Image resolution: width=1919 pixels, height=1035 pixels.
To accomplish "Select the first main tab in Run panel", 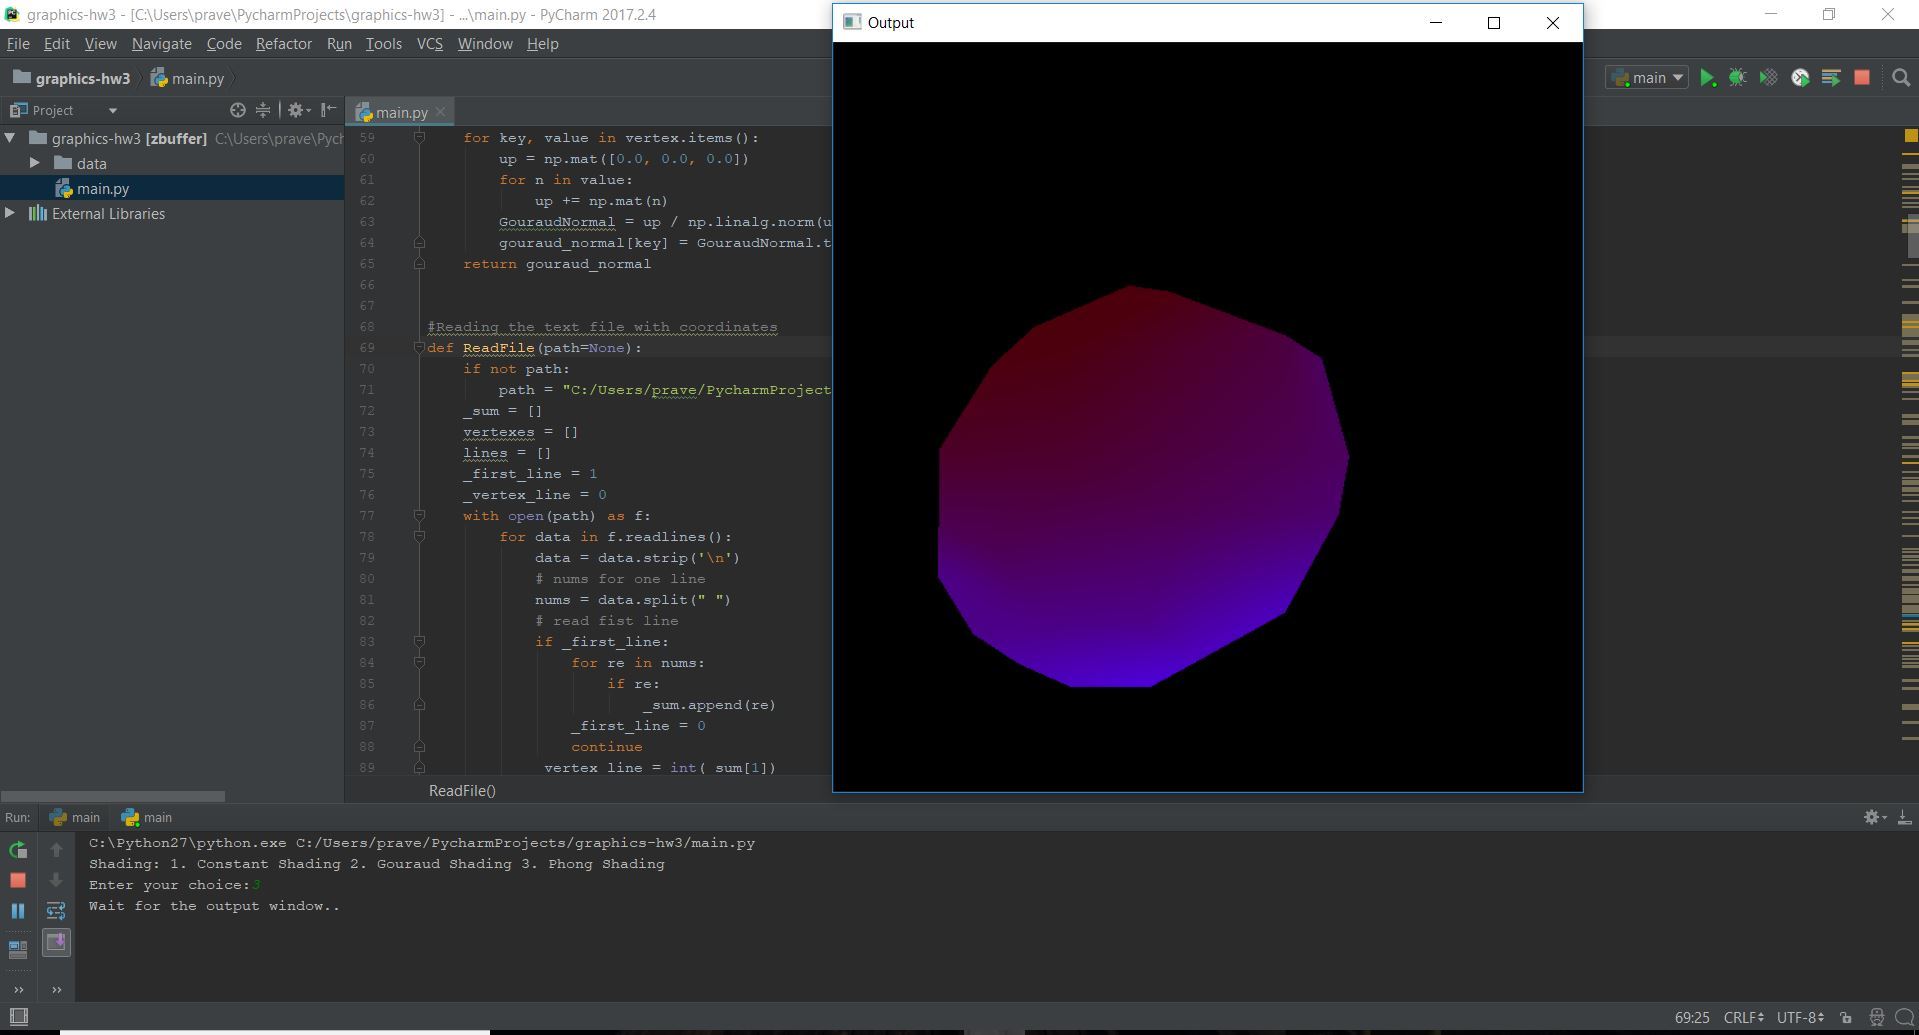I will [75, 817].
